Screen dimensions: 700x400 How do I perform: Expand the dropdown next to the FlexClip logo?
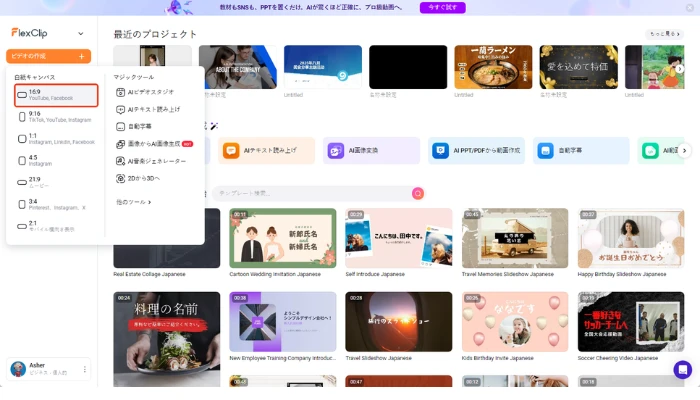pos(81,33)
